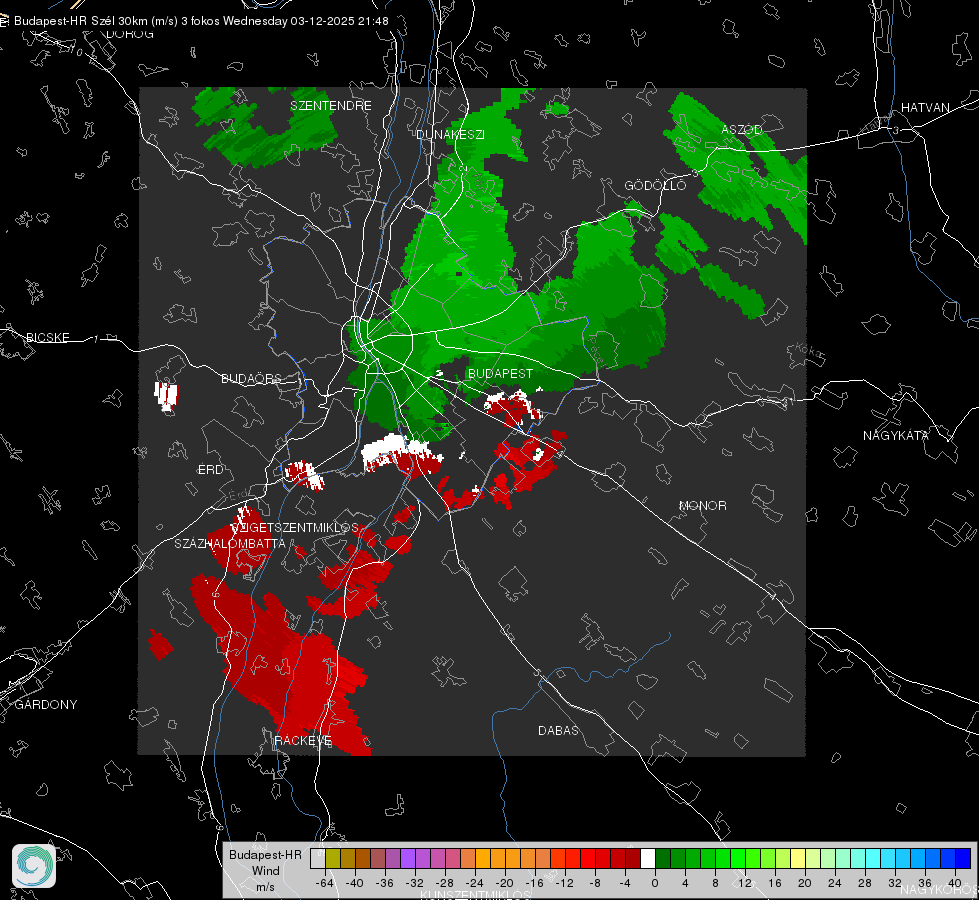Image resolution: width=979 pixels, height=900 pixels.
Task: Click the radar title with date 03-12-2025 21:48
Action: [x=201, y=21]
